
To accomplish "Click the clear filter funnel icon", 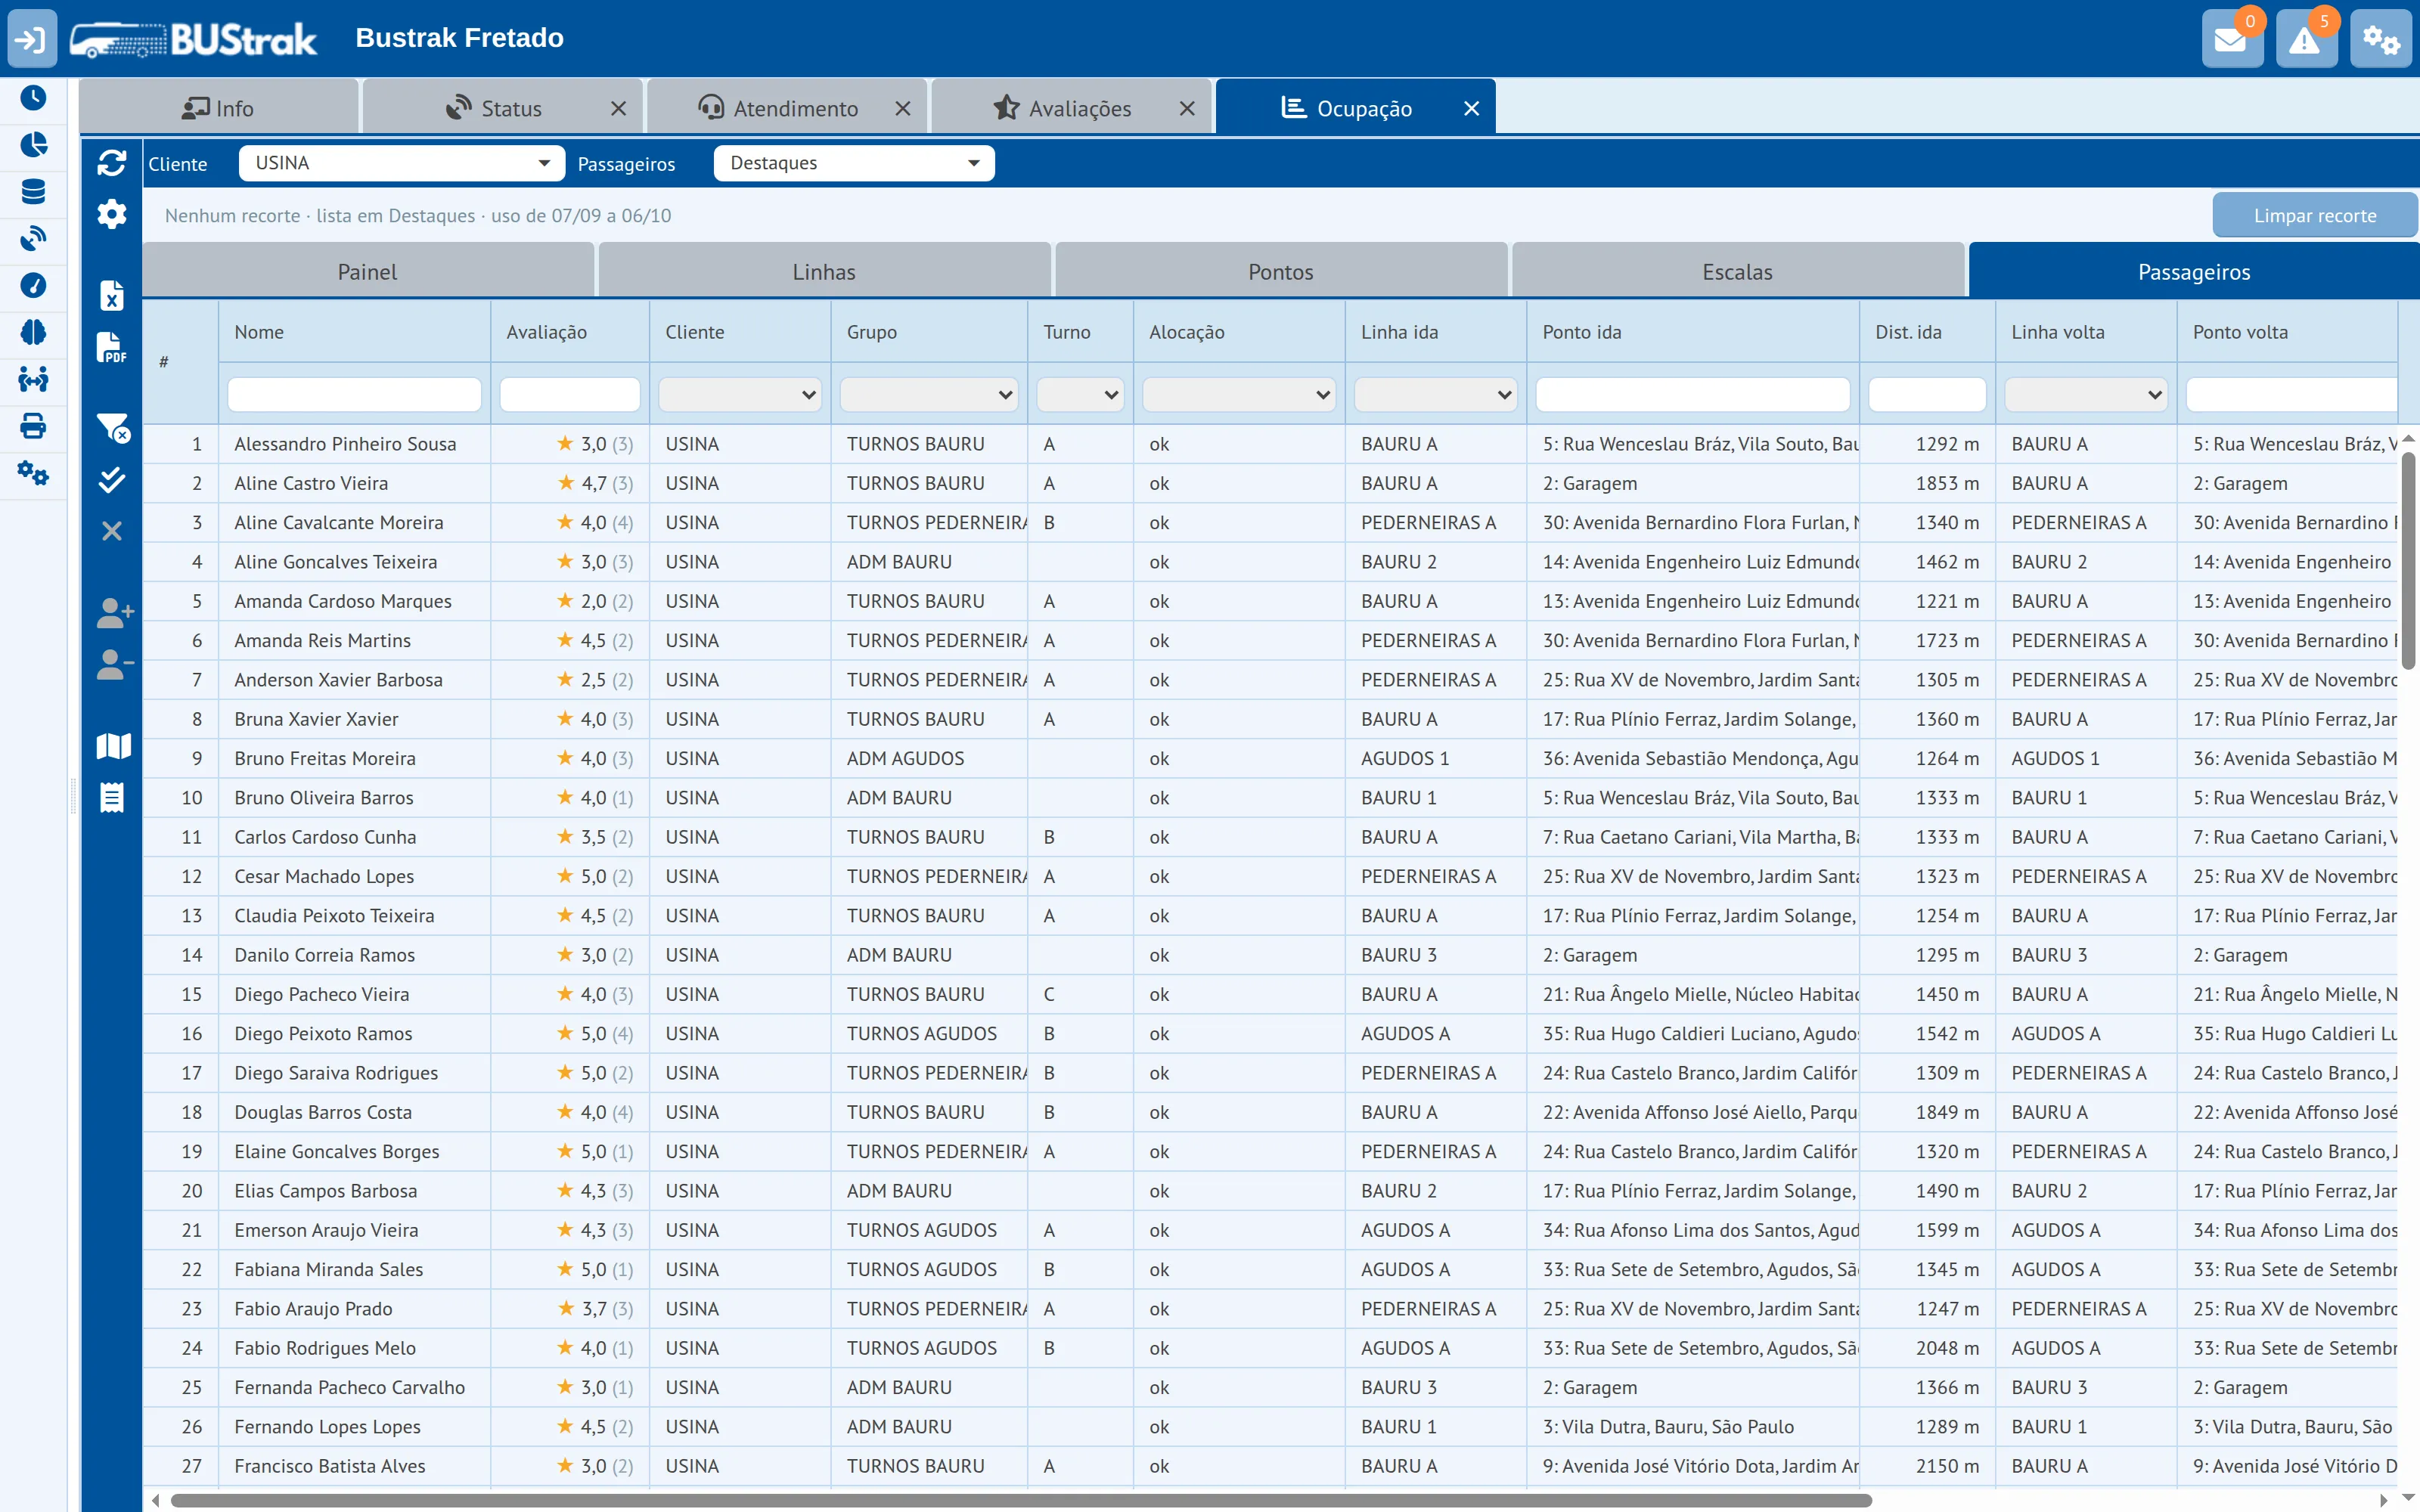I will point(112,428).
